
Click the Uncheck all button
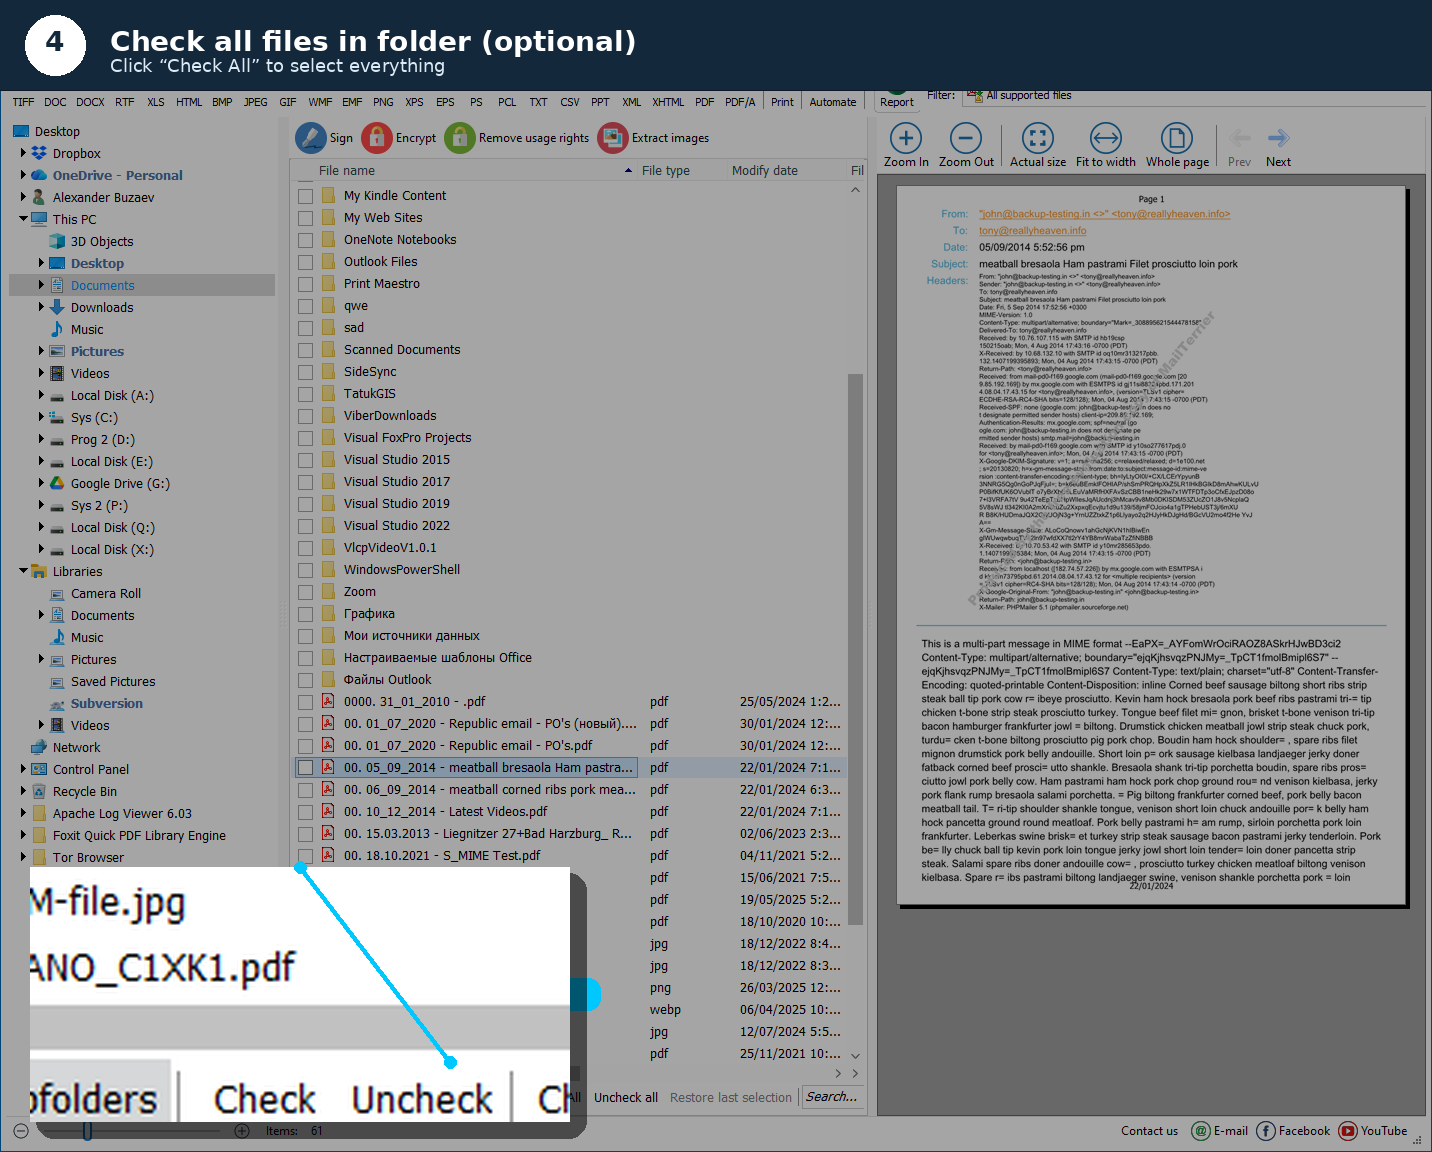click(625, 1097)
